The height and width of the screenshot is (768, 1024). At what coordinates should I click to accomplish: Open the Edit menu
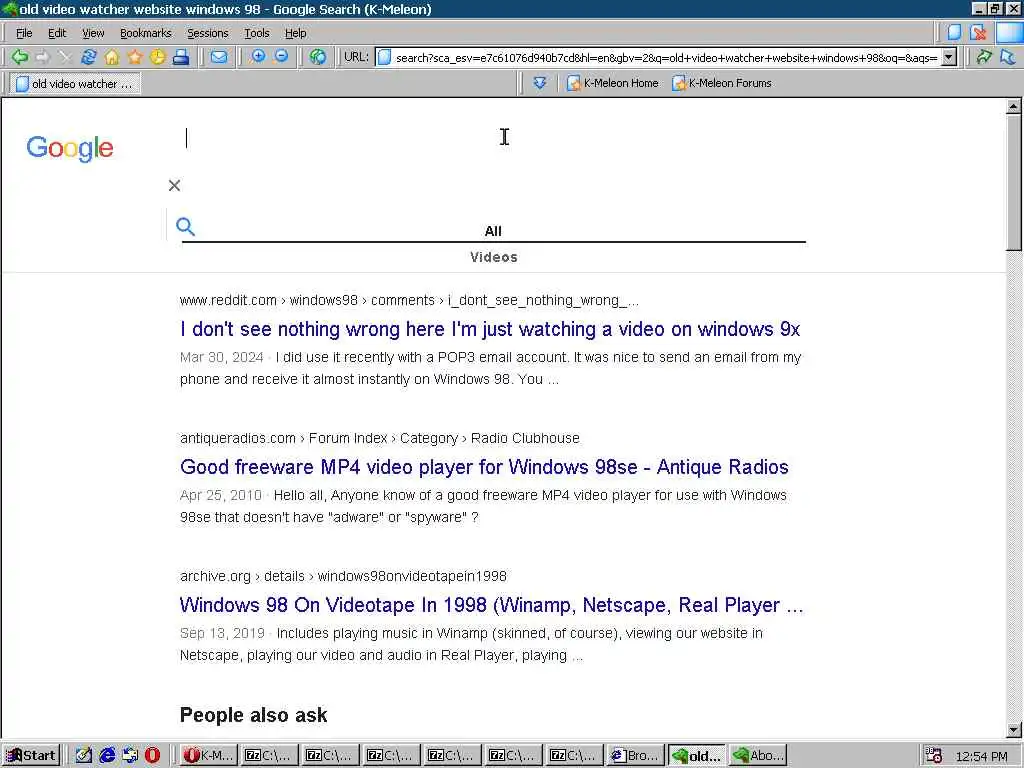click(x=57, y=33)
